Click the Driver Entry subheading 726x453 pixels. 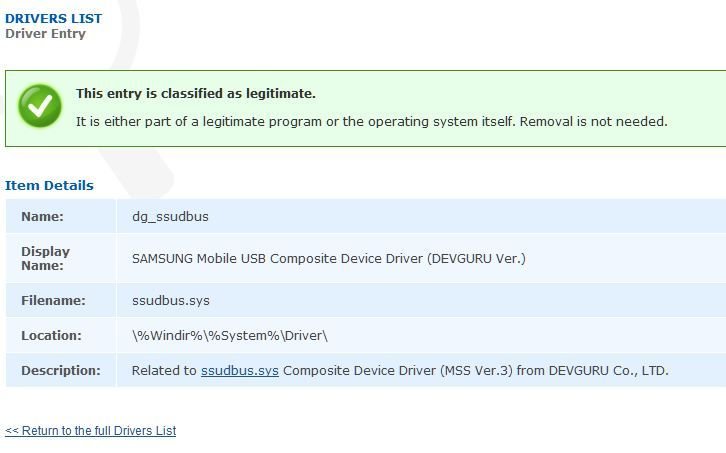tap(45, 34)
